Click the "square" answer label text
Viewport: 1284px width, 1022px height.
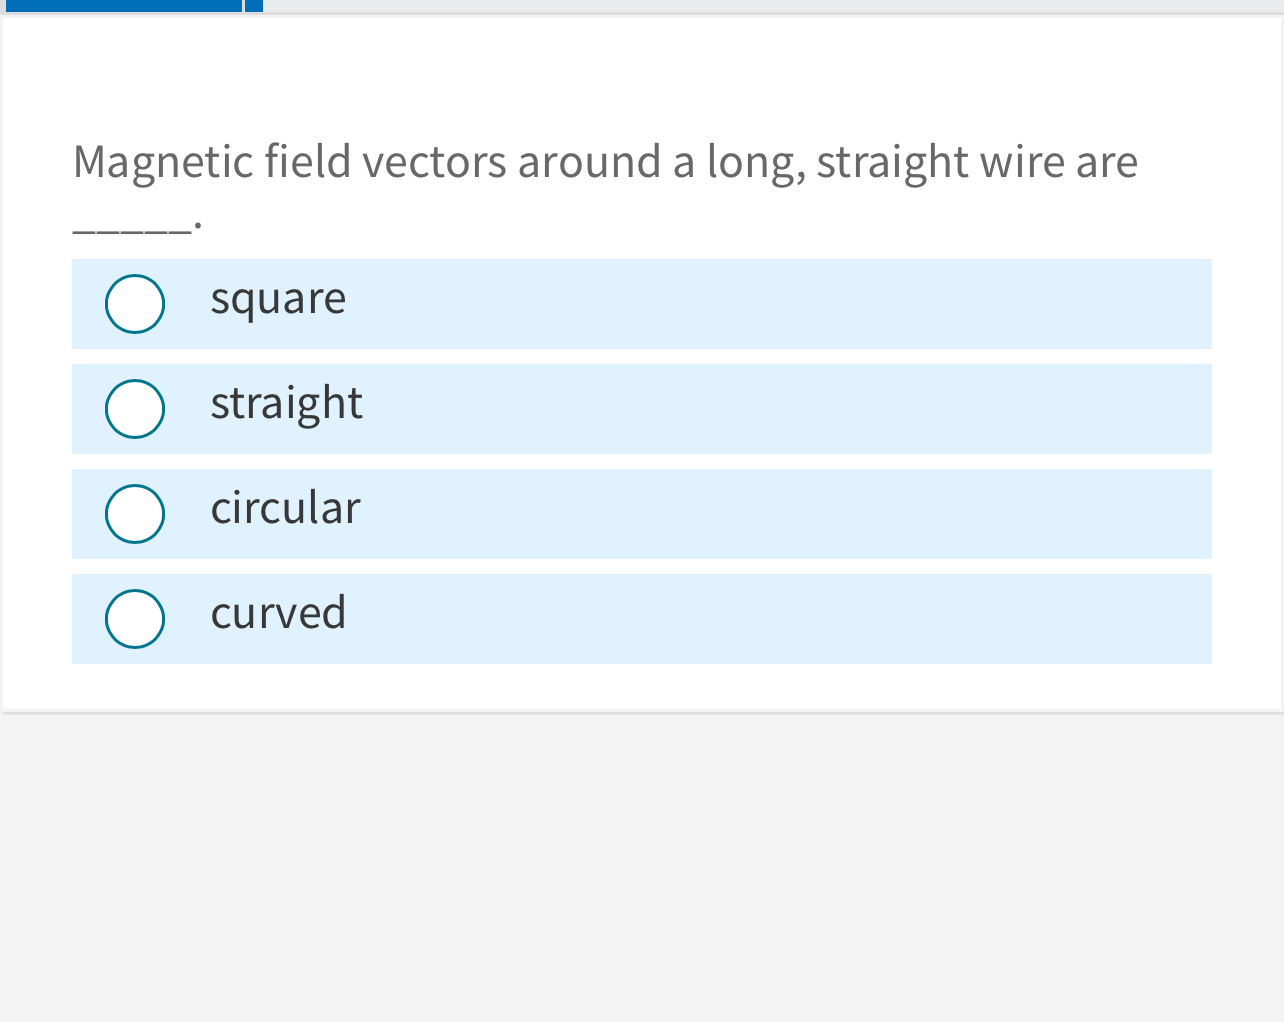278,299
